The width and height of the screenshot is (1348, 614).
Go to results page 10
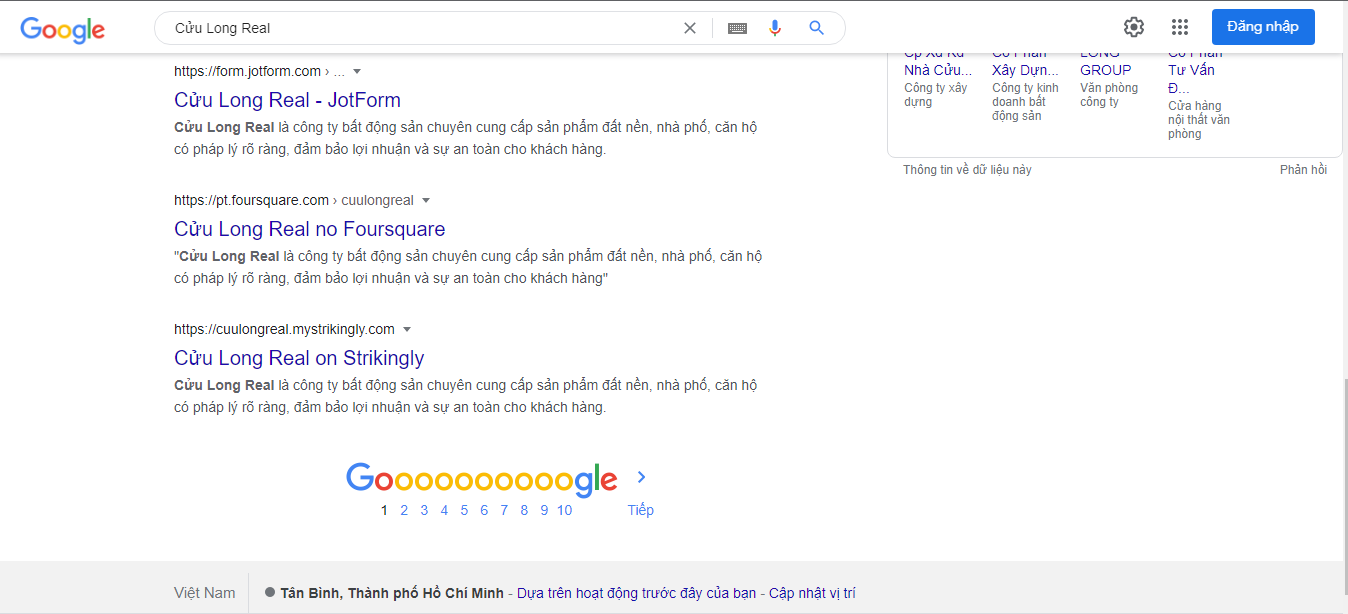point(565,510)
